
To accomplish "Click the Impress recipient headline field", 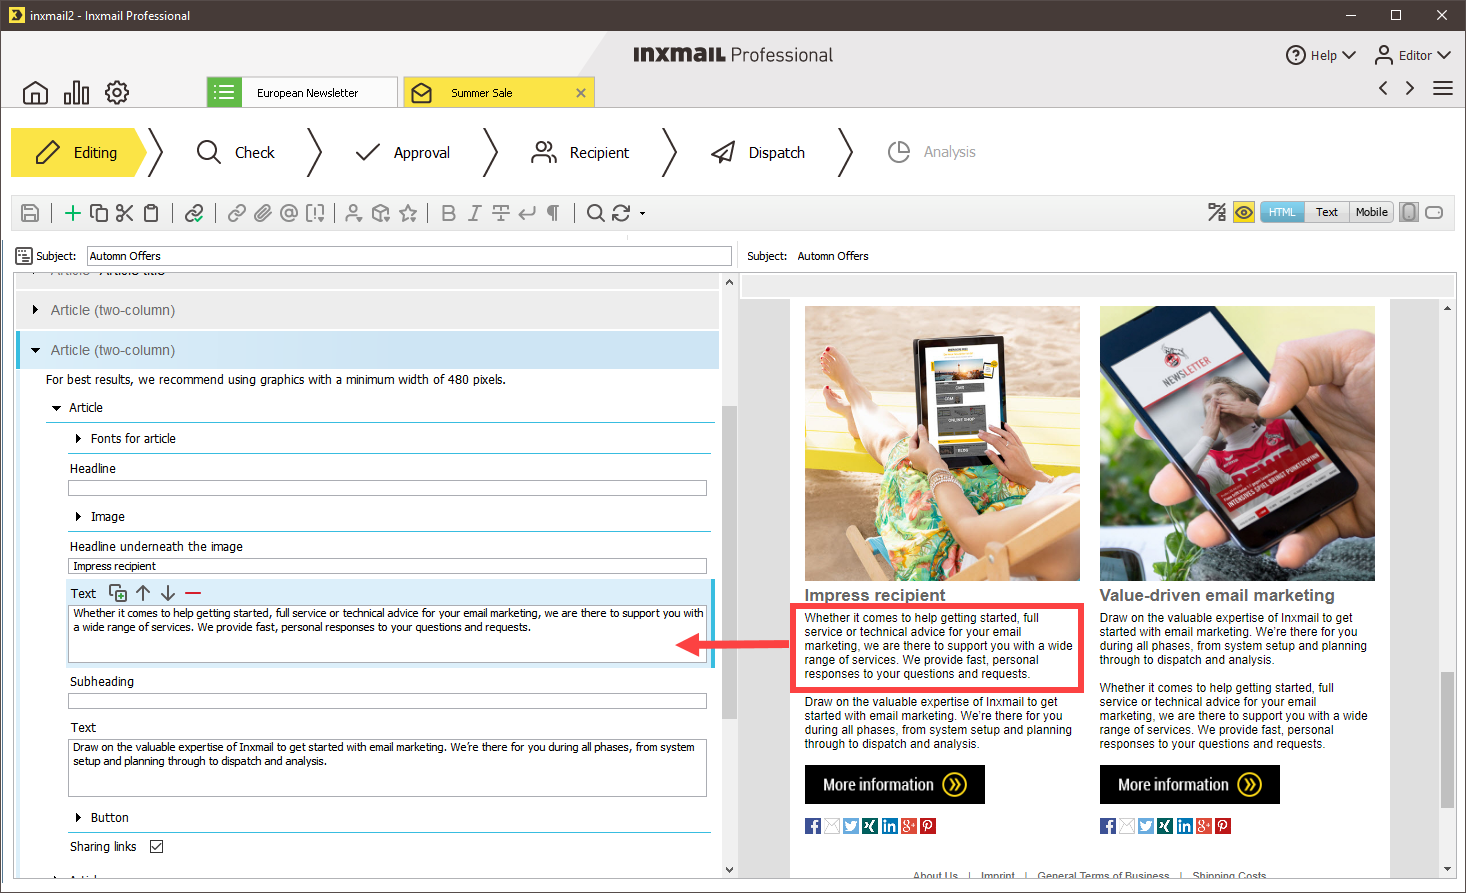I will (x=387, y=566).
